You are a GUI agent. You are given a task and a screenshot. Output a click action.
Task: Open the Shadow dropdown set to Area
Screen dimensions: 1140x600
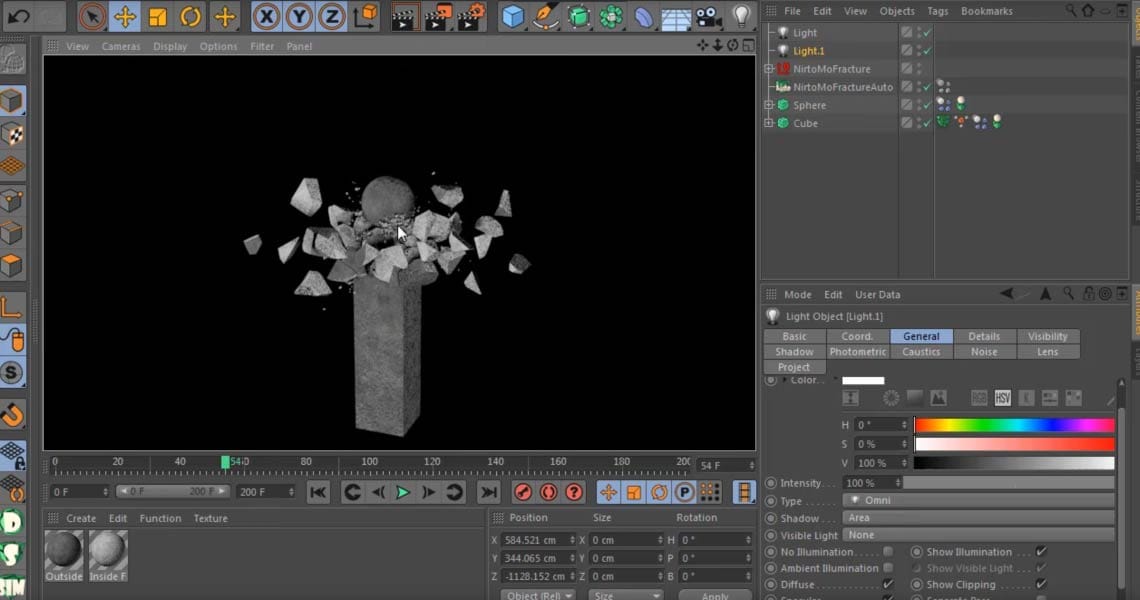[x=978, y=518]
